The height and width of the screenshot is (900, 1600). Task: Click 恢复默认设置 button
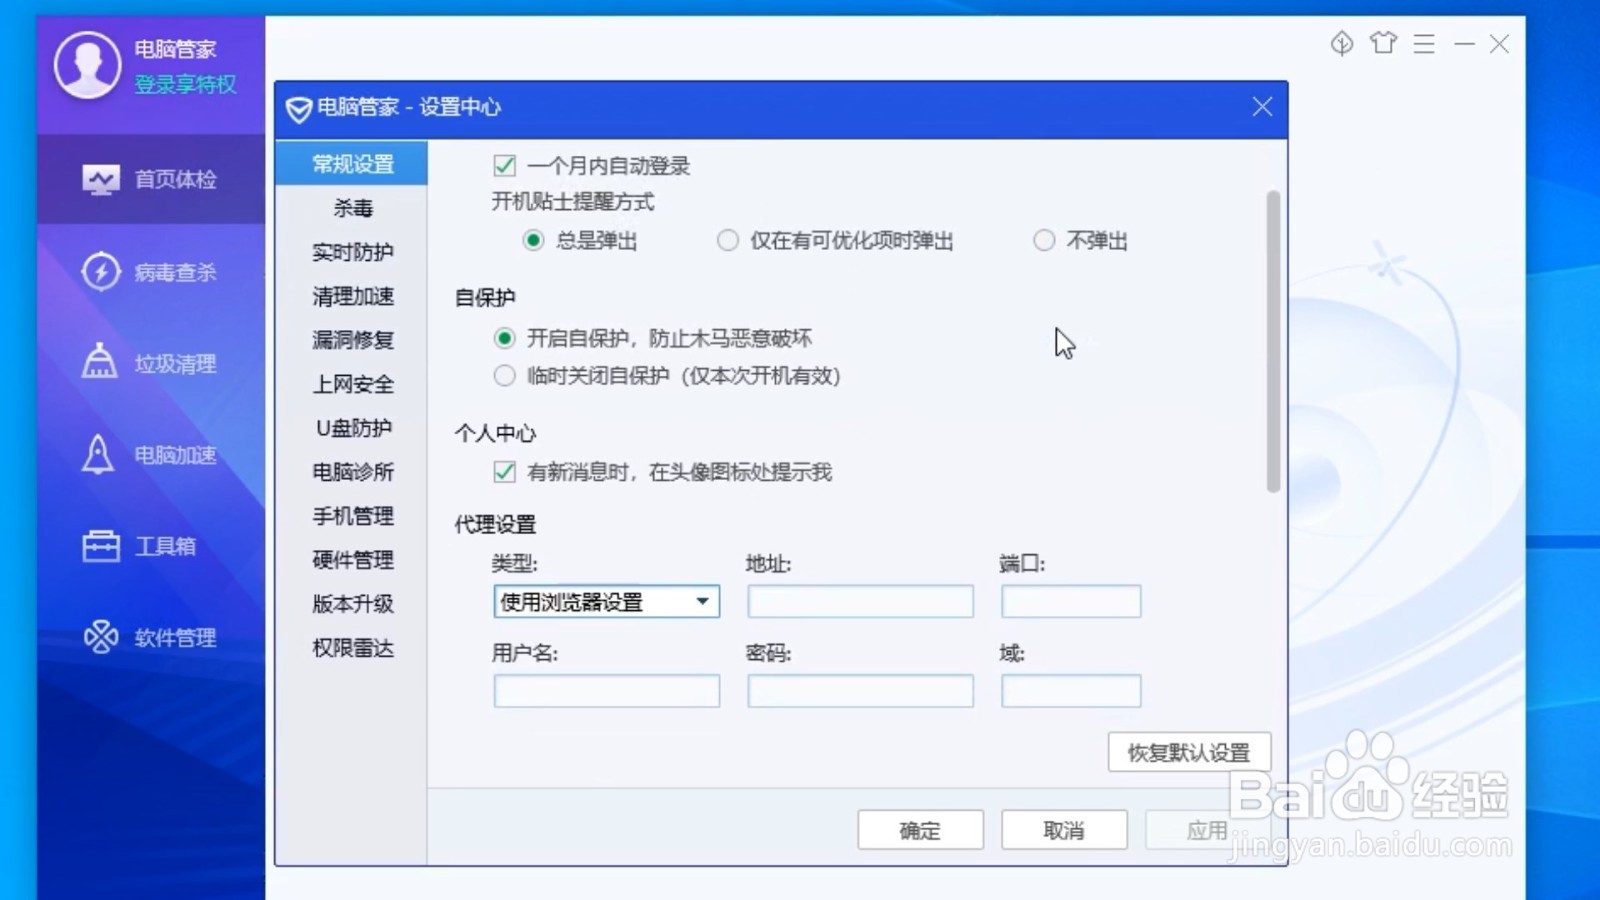click(1189, 752)
